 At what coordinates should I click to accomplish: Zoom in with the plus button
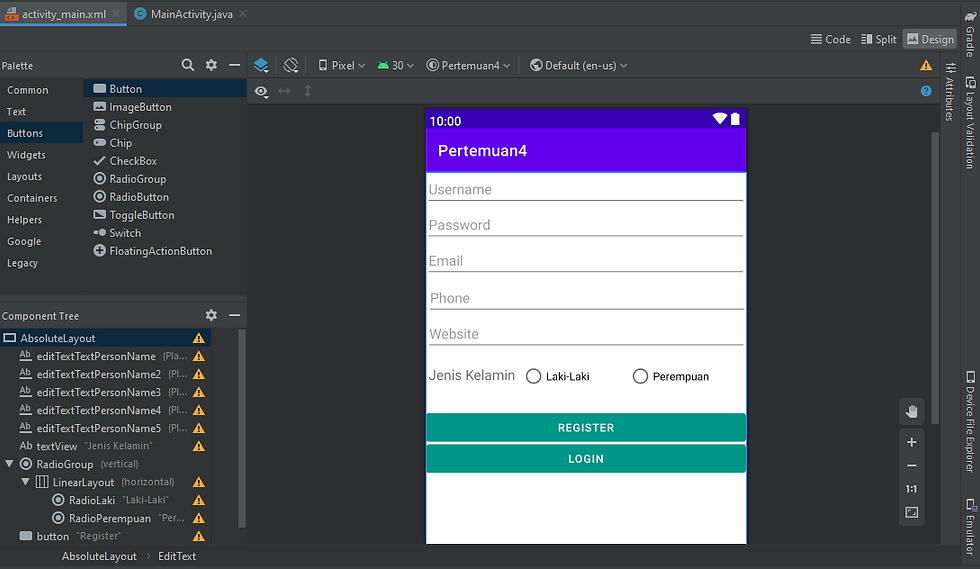click(x=912, y=442)
